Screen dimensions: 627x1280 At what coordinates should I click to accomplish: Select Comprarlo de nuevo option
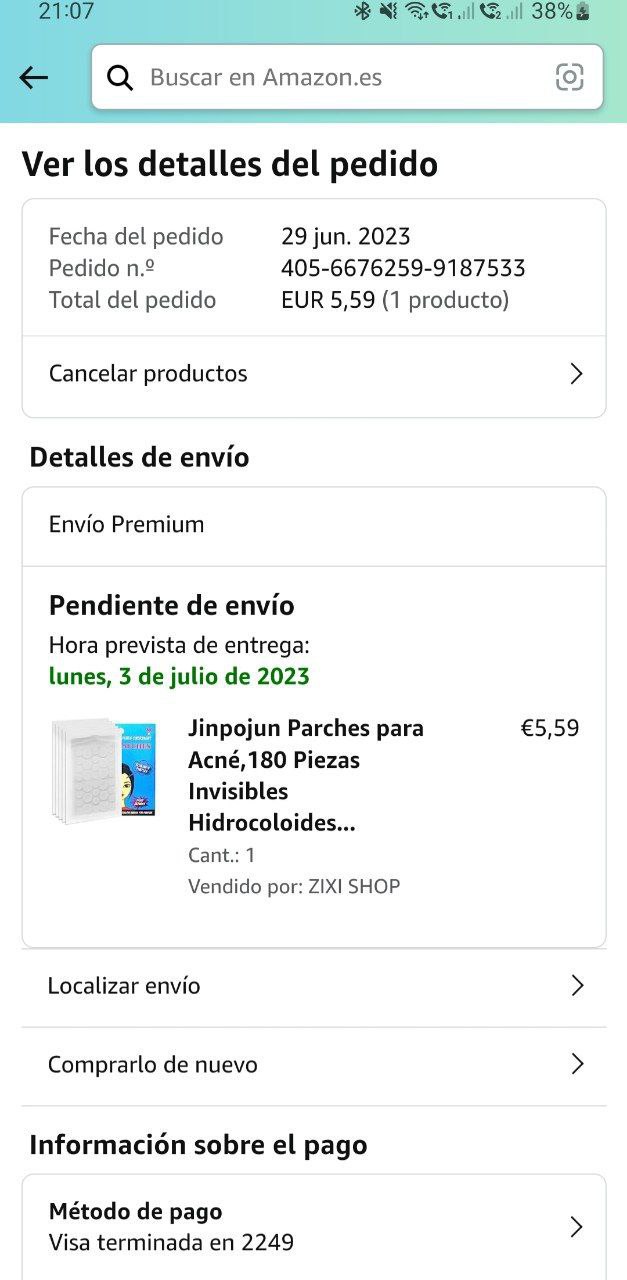tap(314, 1065)
